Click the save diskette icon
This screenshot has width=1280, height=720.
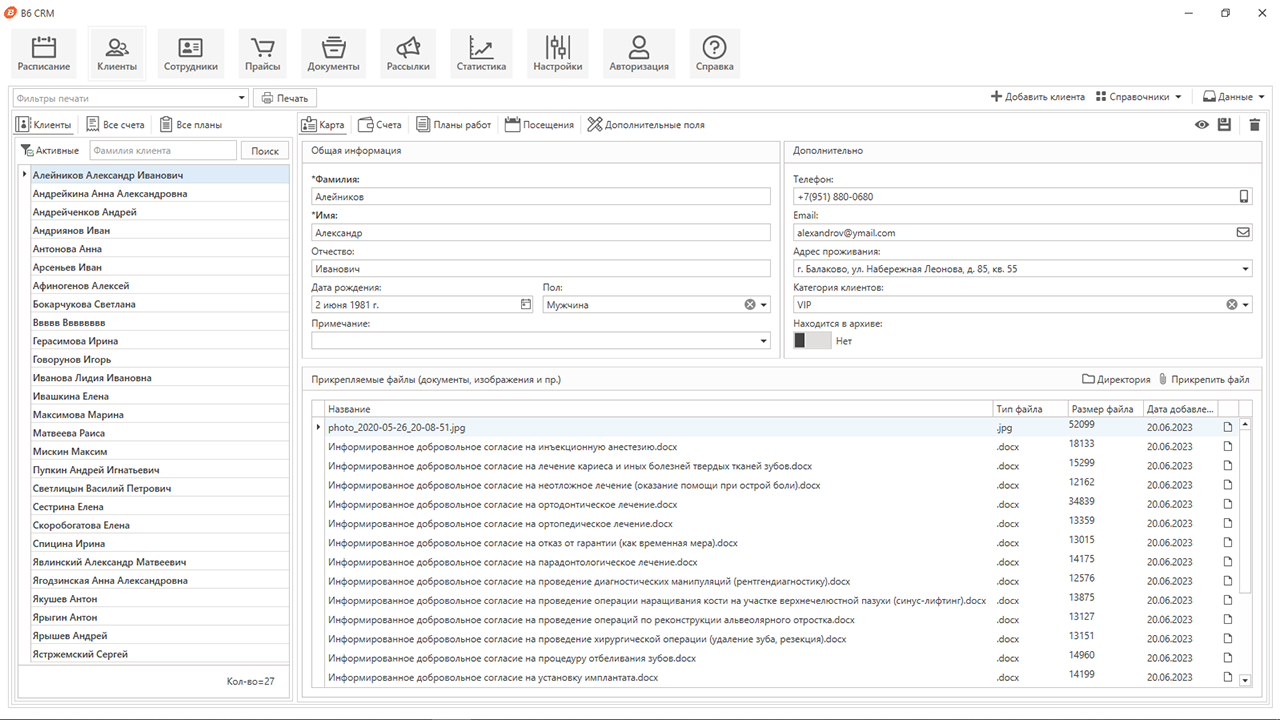pyautogui.click(x=1224, y=125)
